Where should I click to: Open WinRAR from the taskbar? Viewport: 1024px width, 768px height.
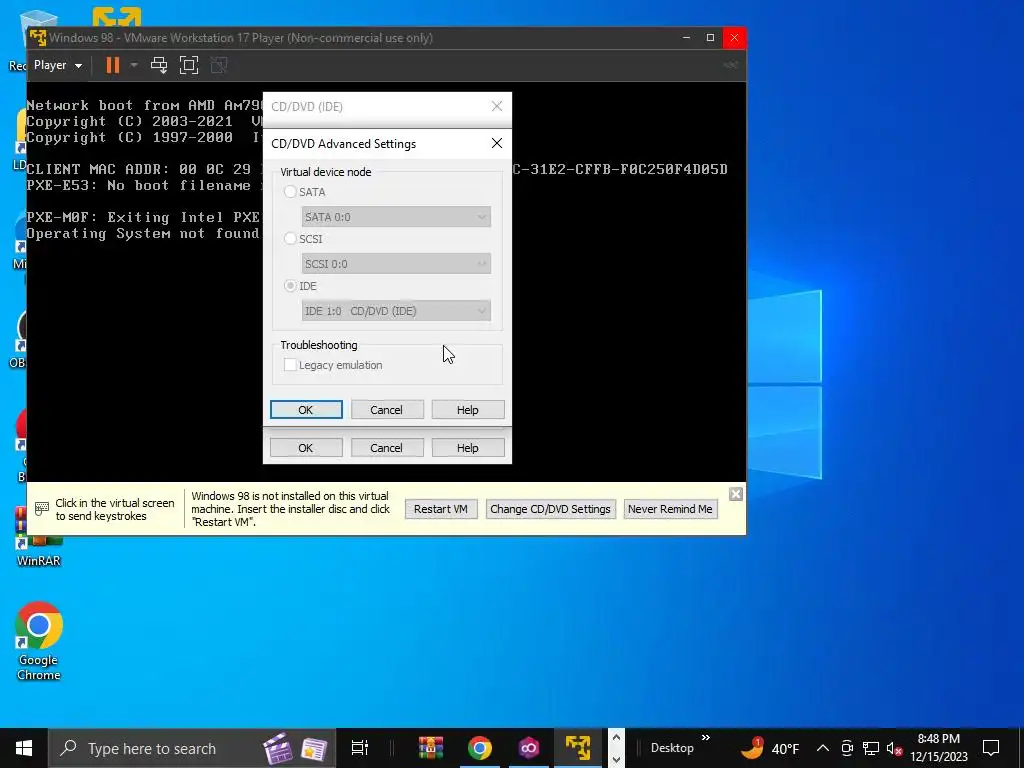[x=431, y=748]
